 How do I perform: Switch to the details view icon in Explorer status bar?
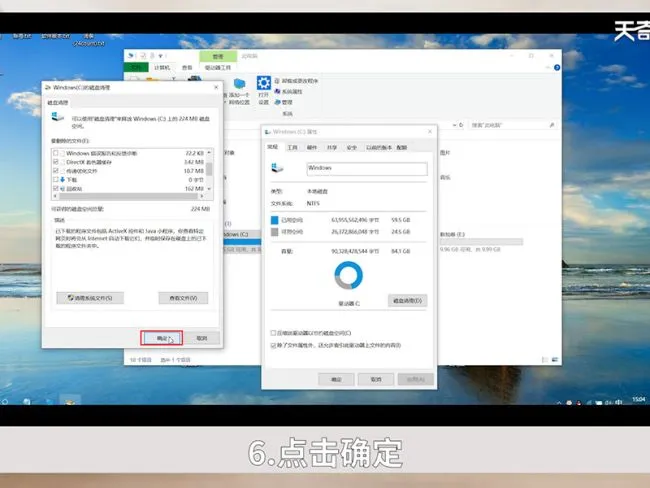545,359
